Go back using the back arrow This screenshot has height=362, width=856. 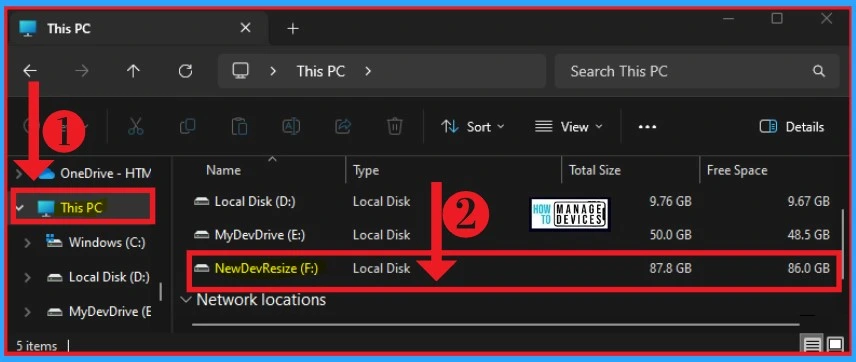(x=30, y=71)
